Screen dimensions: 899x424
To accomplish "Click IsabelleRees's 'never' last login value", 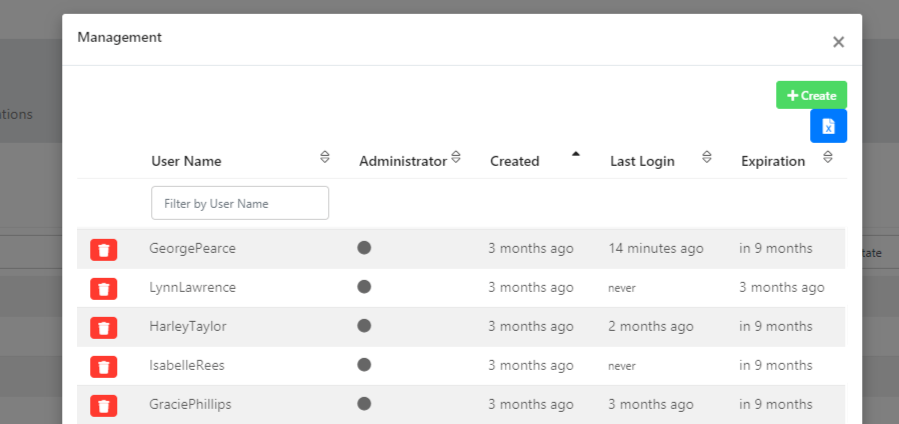I will tap(622, 366).
